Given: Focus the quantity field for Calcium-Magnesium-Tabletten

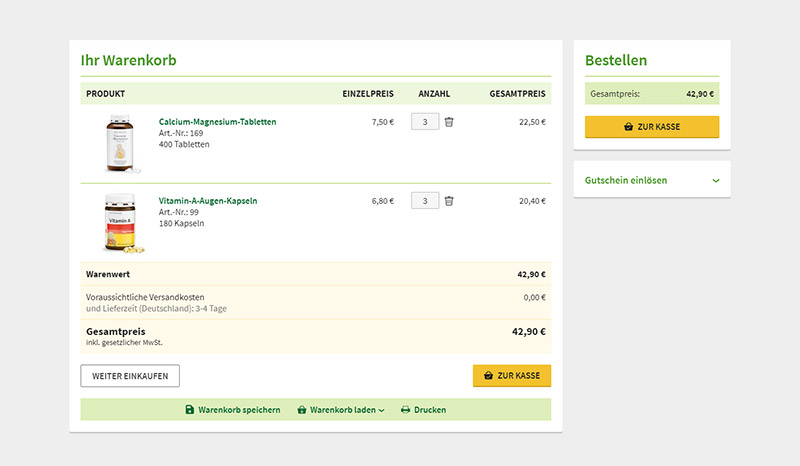Looking at the screenshot, I should tap(425, 122).
